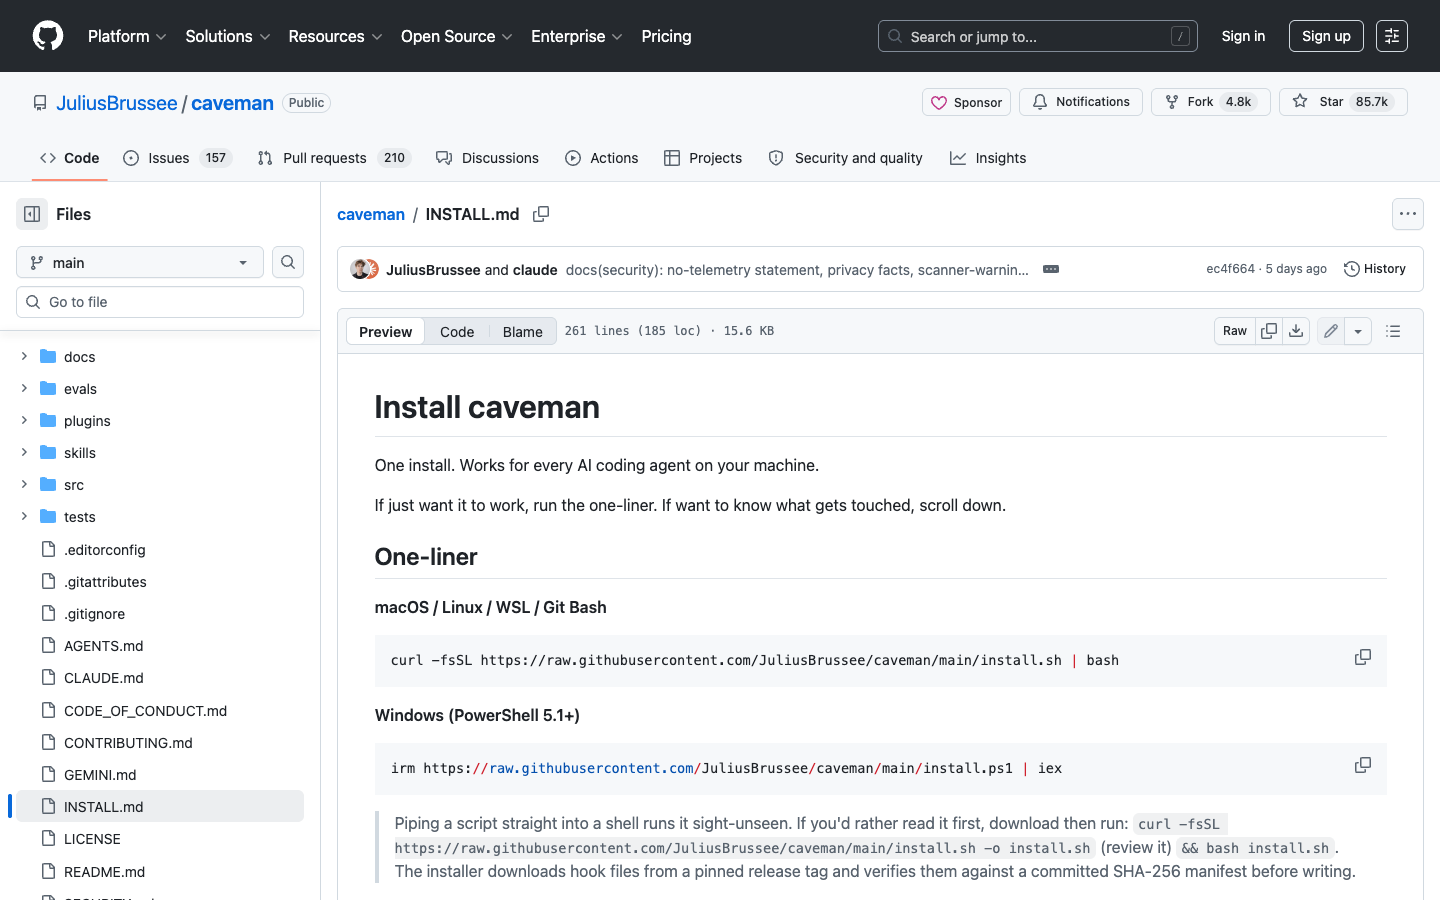Click the Sign up button
The height and width of the screenshot is (900, 1440).
[1326, 36]
